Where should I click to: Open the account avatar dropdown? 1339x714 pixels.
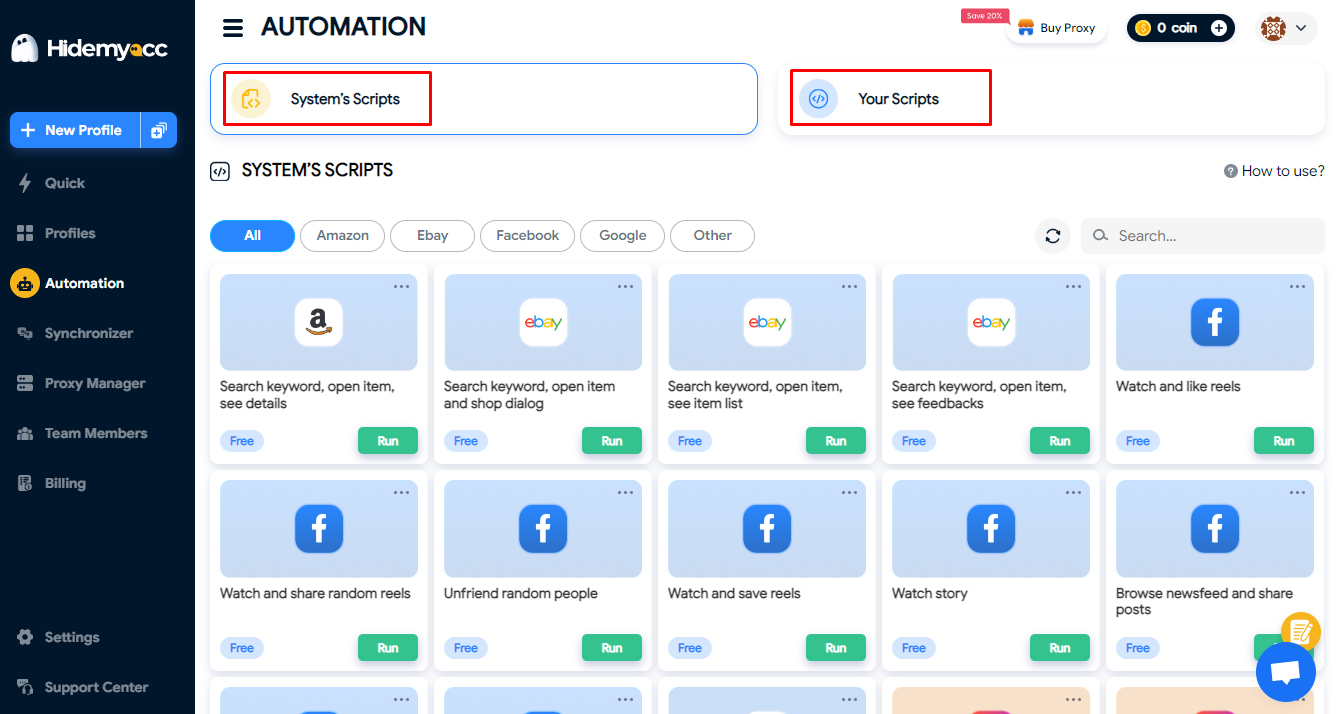coord(1286,28)
